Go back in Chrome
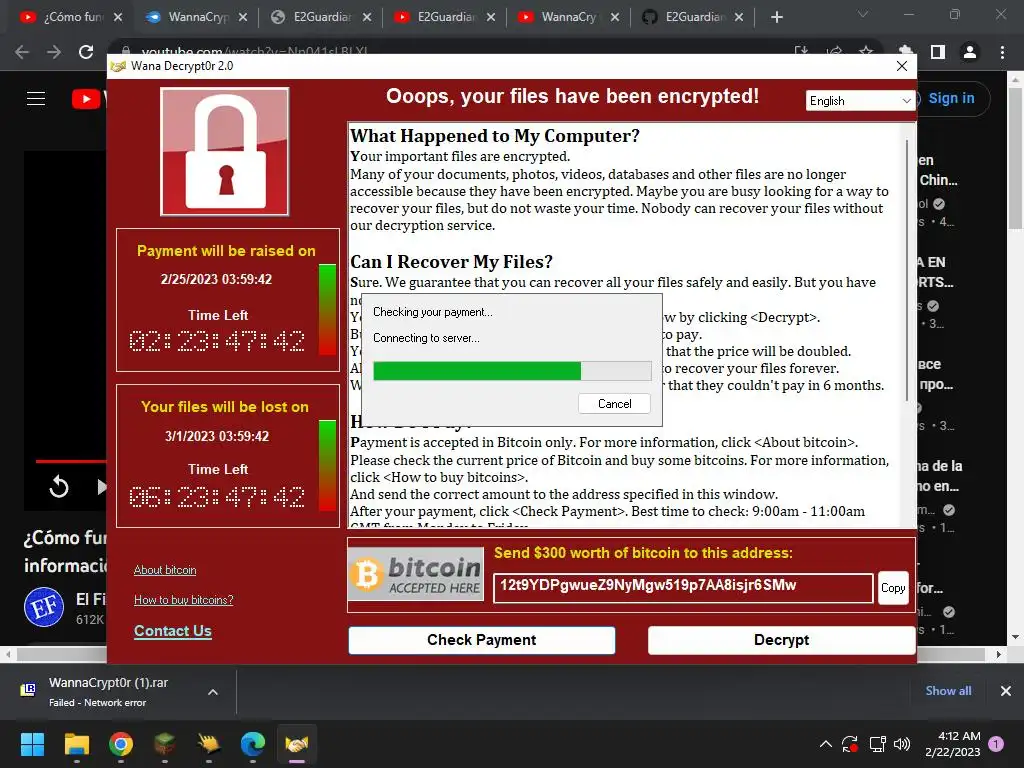Screen dimensions: 1024x768 click(22, 52)
